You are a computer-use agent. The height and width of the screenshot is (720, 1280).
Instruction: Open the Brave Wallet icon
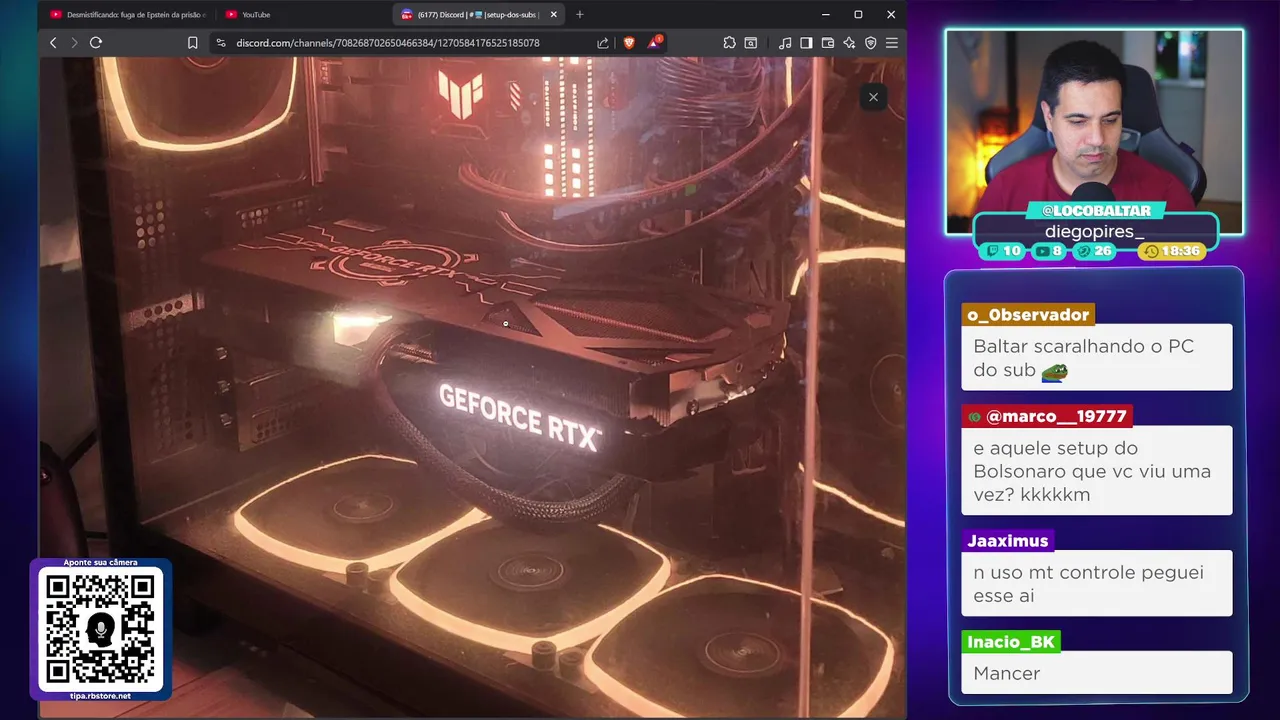pos(828,43)
